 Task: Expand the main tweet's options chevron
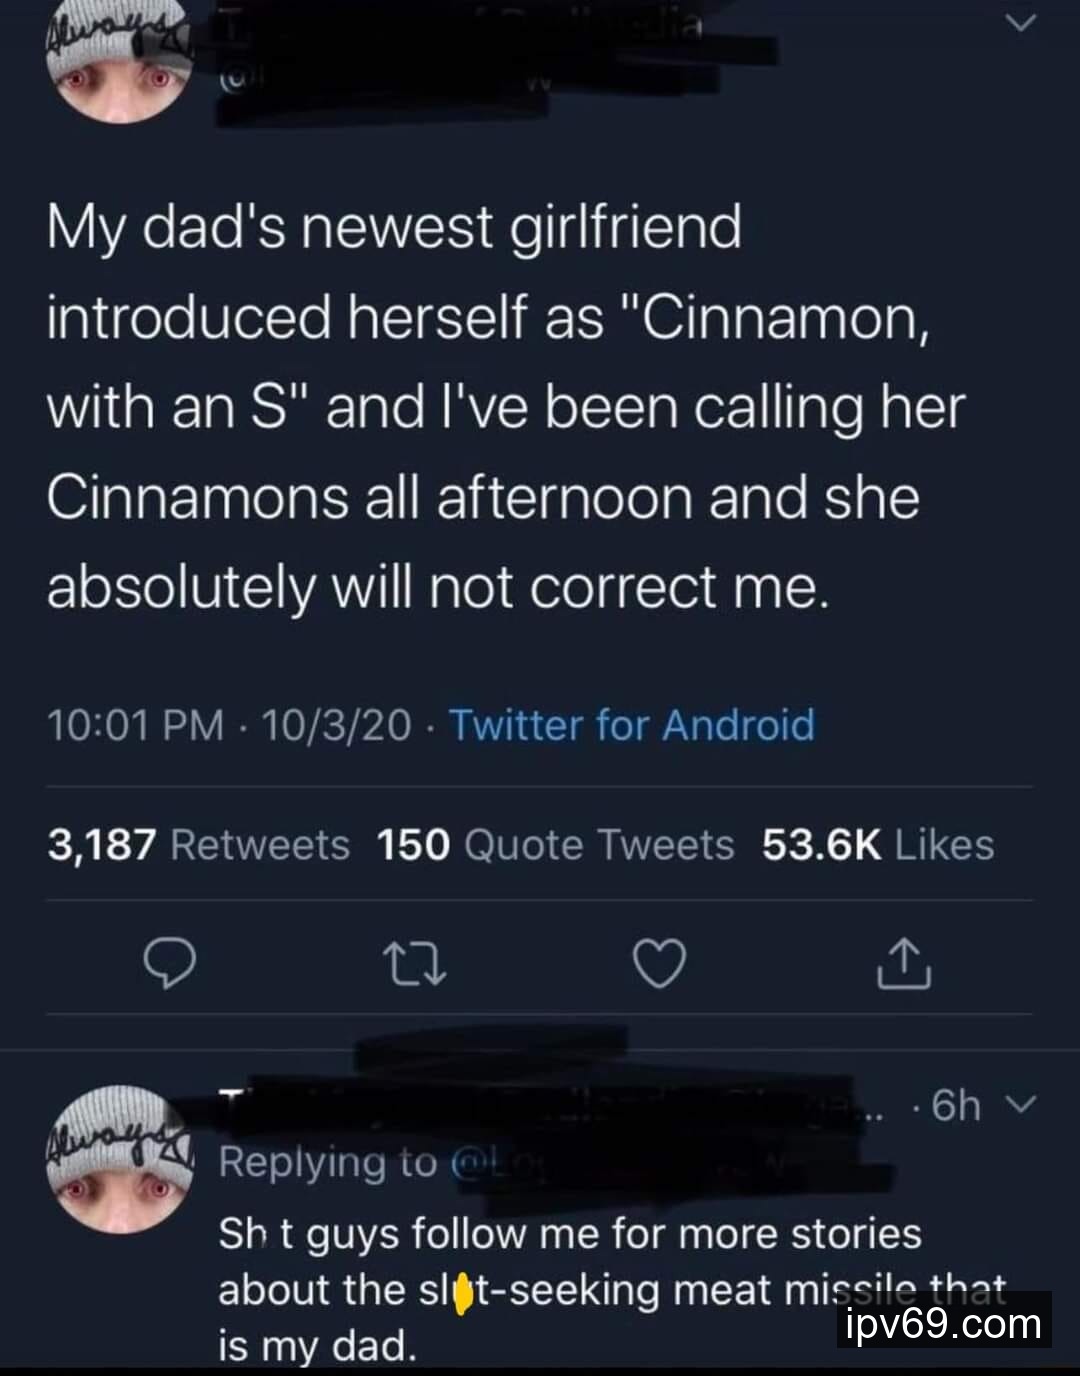[1020, 24]
